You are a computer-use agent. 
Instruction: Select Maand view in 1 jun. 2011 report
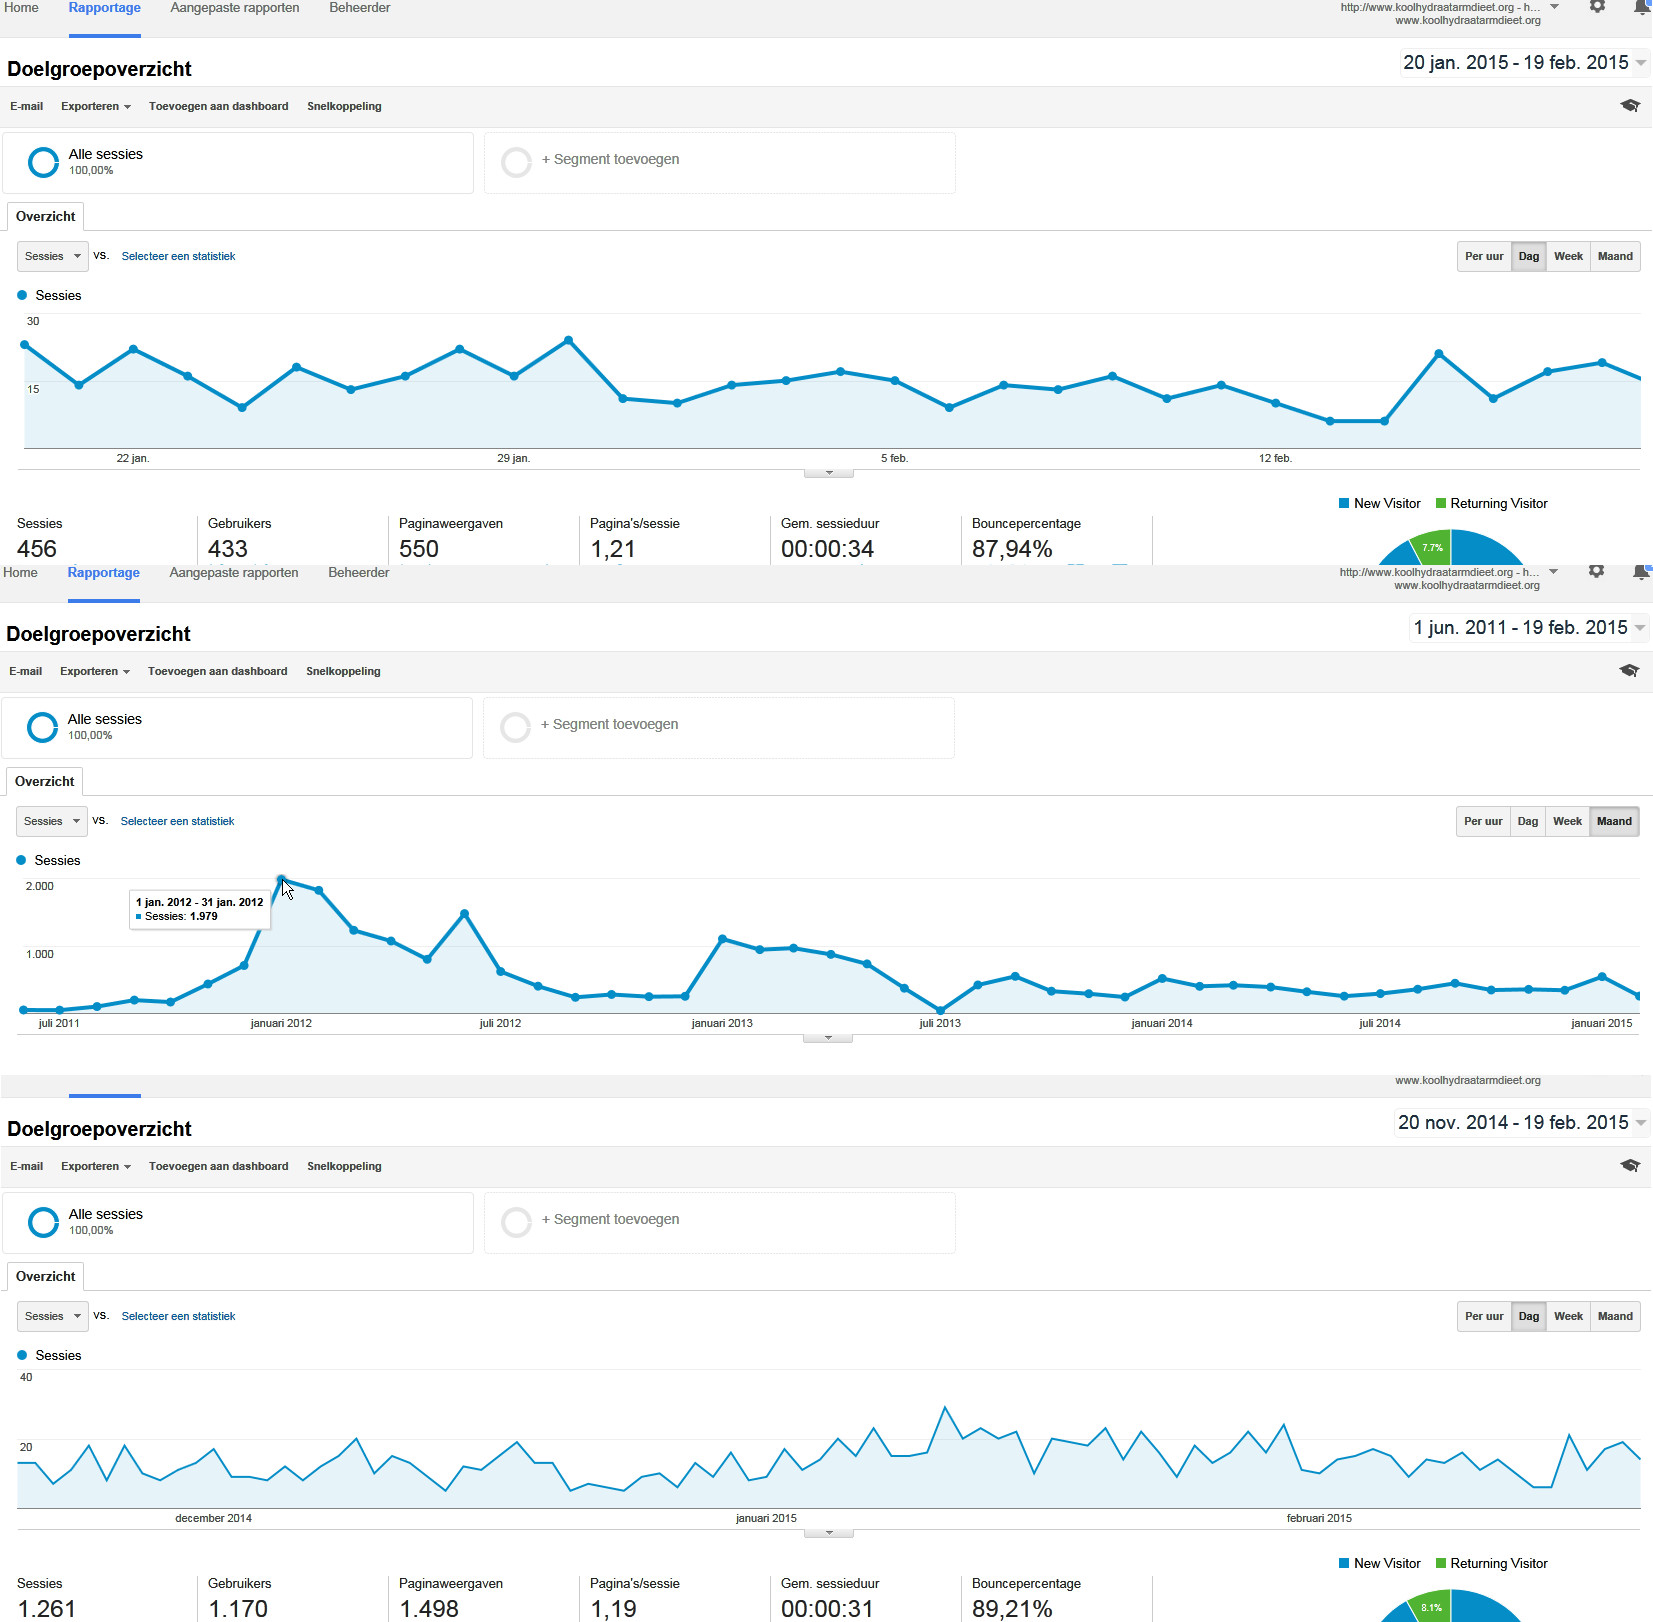pyautogui.click(x=1614, y=822)
